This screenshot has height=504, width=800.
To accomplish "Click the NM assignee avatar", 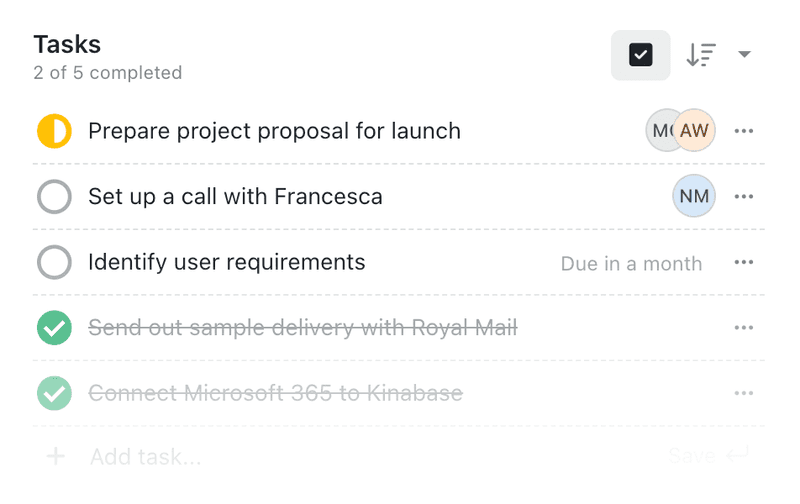I will pyautogui.click(x=694, y=196).
